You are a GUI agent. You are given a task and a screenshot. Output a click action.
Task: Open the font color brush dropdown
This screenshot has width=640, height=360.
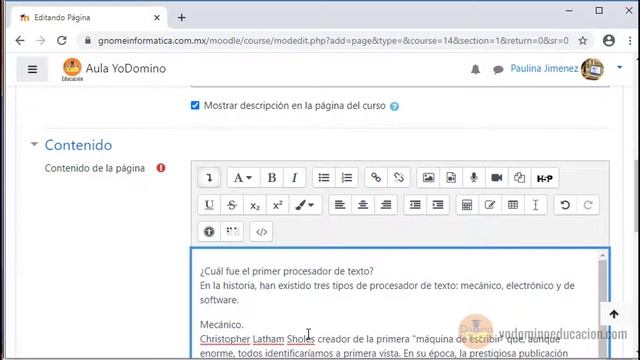coord(305,204)
